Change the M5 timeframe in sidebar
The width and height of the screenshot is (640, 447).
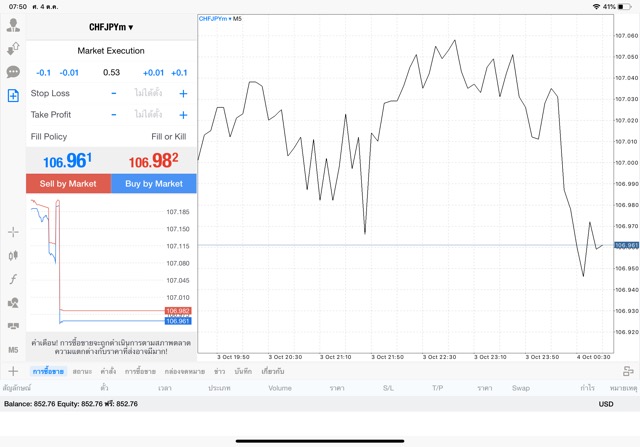(13, 350)
